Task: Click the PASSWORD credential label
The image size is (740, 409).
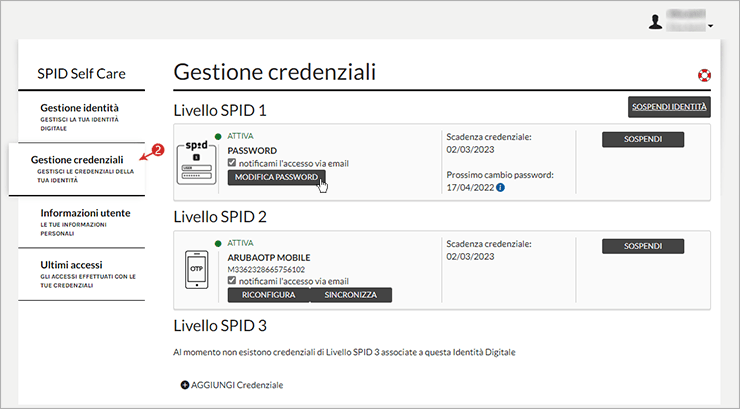Action: pyautogui.click(x=252, y=150)
